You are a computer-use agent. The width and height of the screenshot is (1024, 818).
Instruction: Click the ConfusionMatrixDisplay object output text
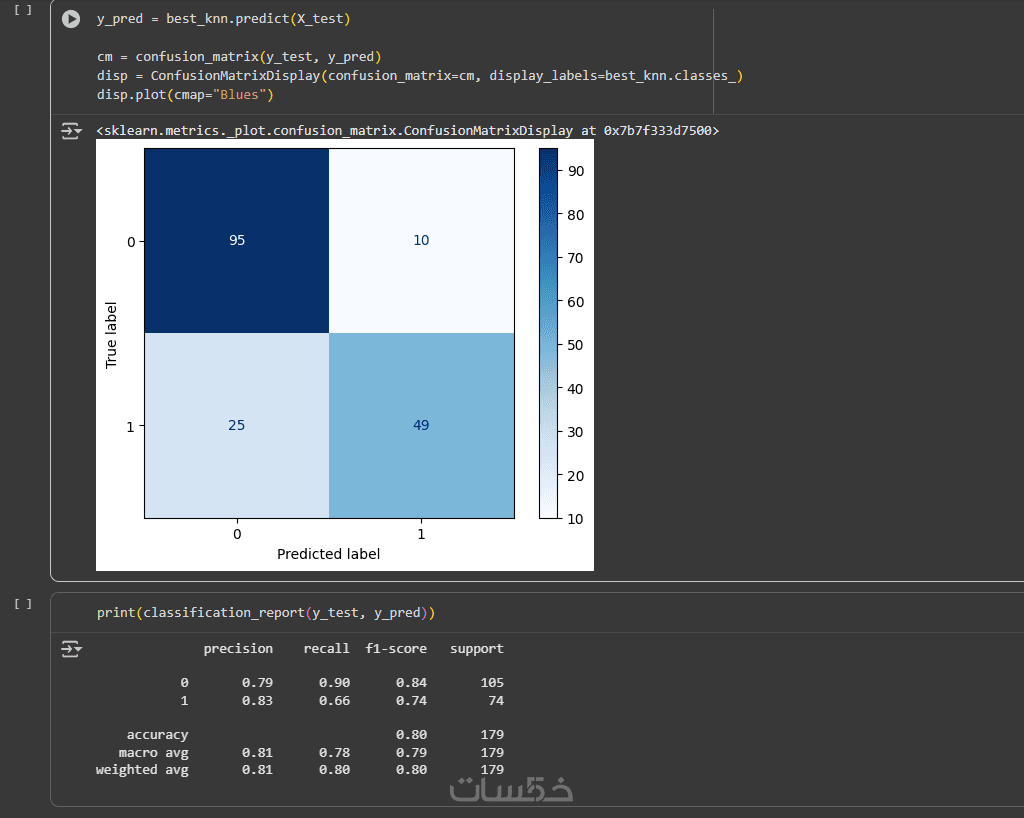point(407,131)
